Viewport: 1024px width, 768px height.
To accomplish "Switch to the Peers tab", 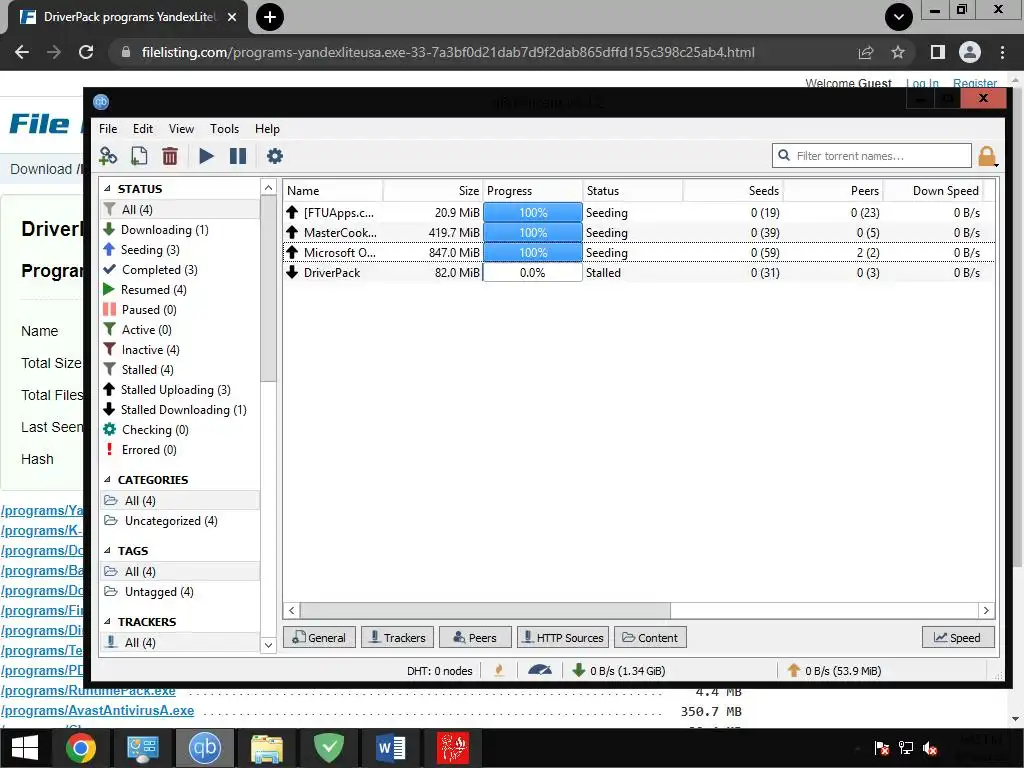I will (x=475, y=637).
